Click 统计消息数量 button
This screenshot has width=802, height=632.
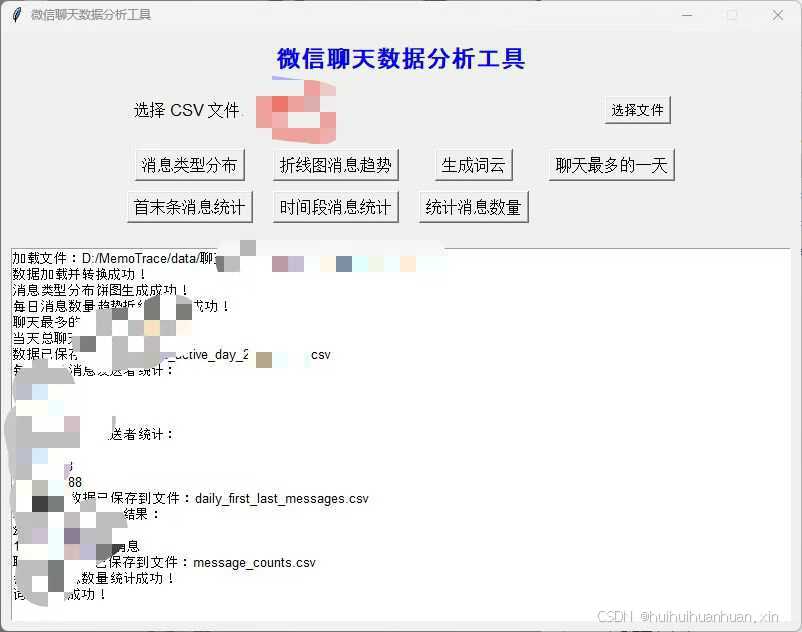(x=473, y=207)
